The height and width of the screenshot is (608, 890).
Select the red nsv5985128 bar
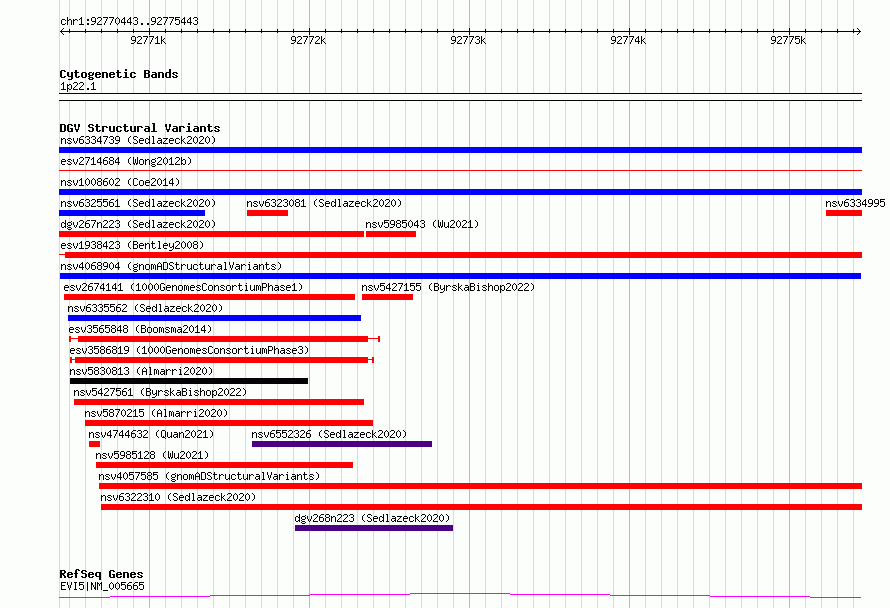click(x=224, y=465)
